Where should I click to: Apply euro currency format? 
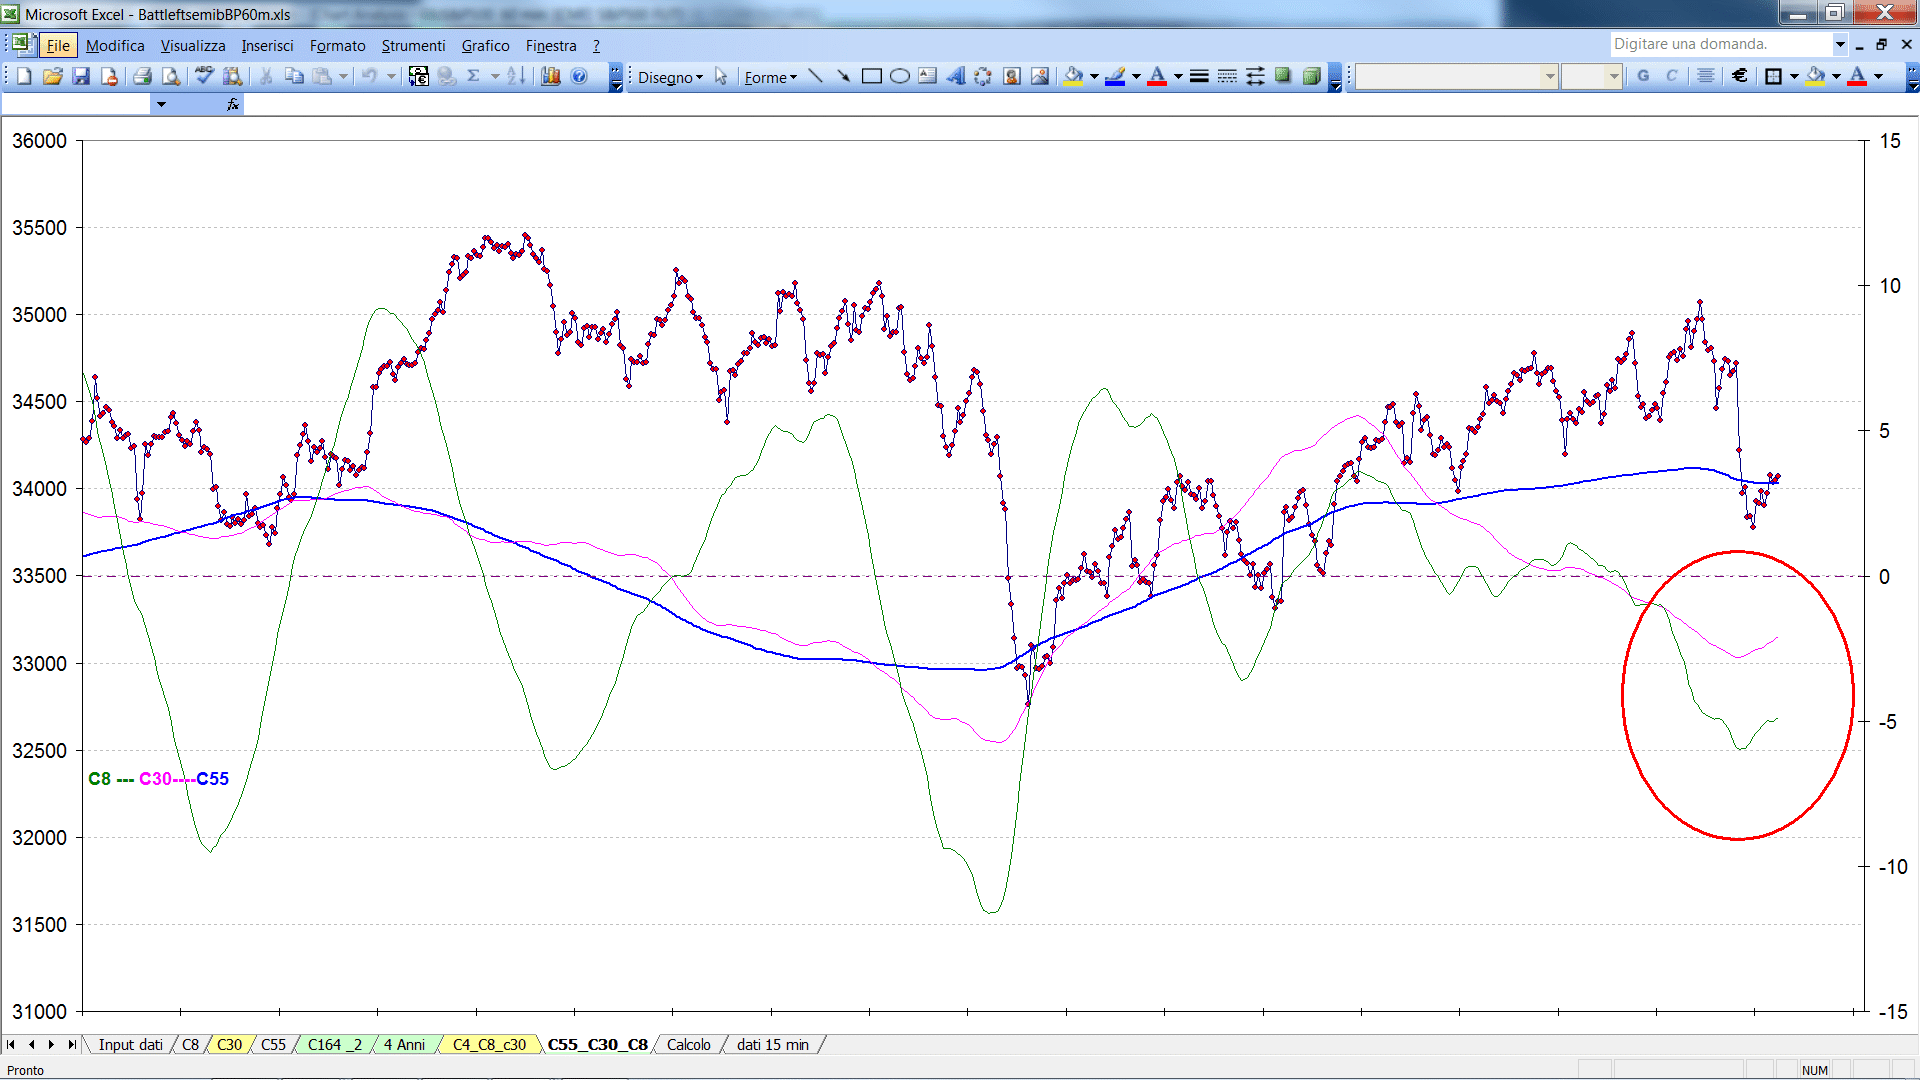[1739, 76]
